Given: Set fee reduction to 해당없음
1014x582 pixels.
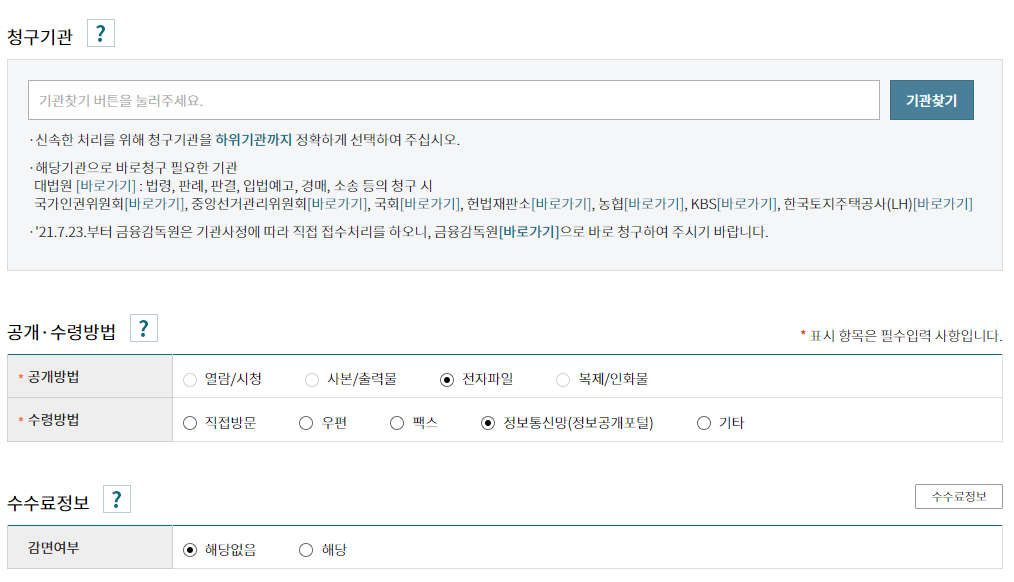Looking at the screenshot, I should [x=190, y=550].
